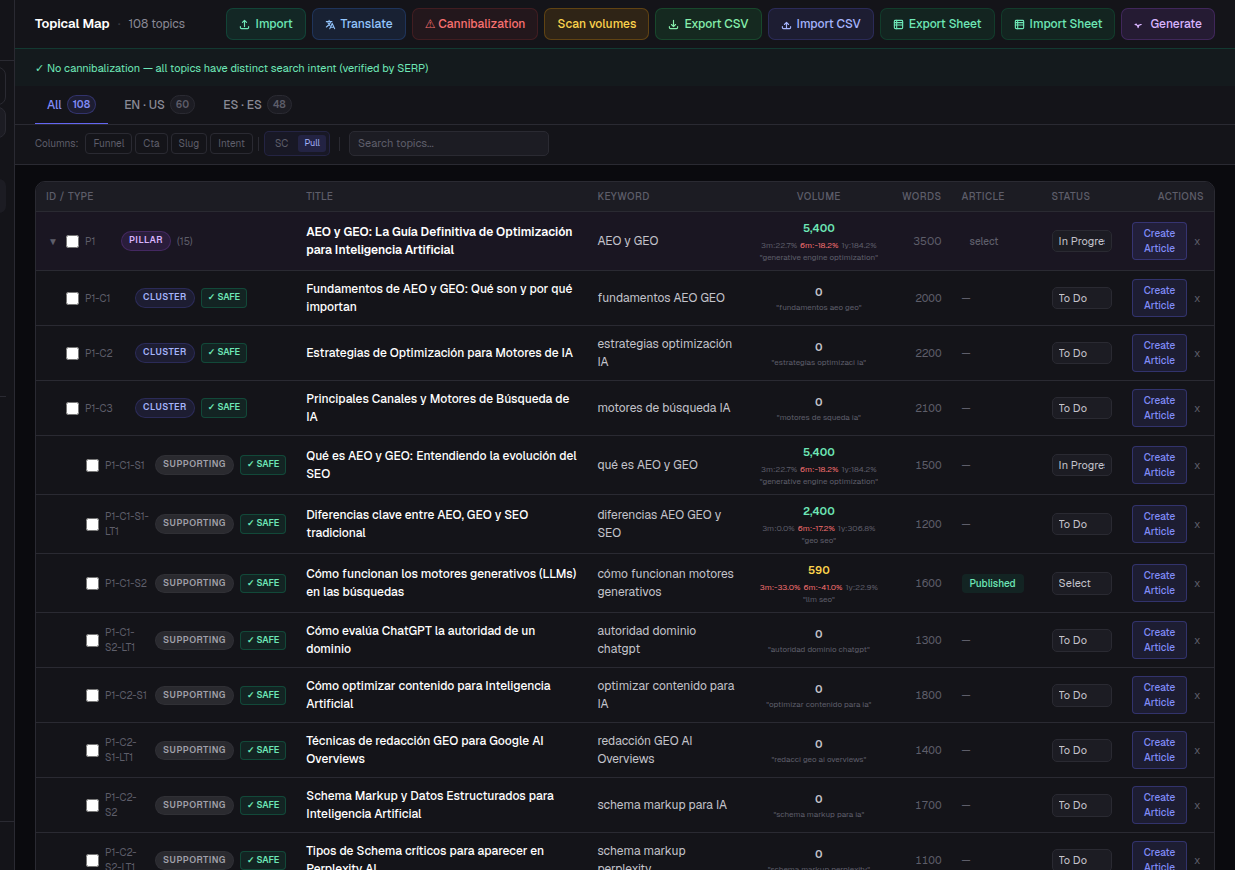This screenshot has width=1235, height=870.
Task: Toggle the Funnel column chip
Action: tap(109, 143)
